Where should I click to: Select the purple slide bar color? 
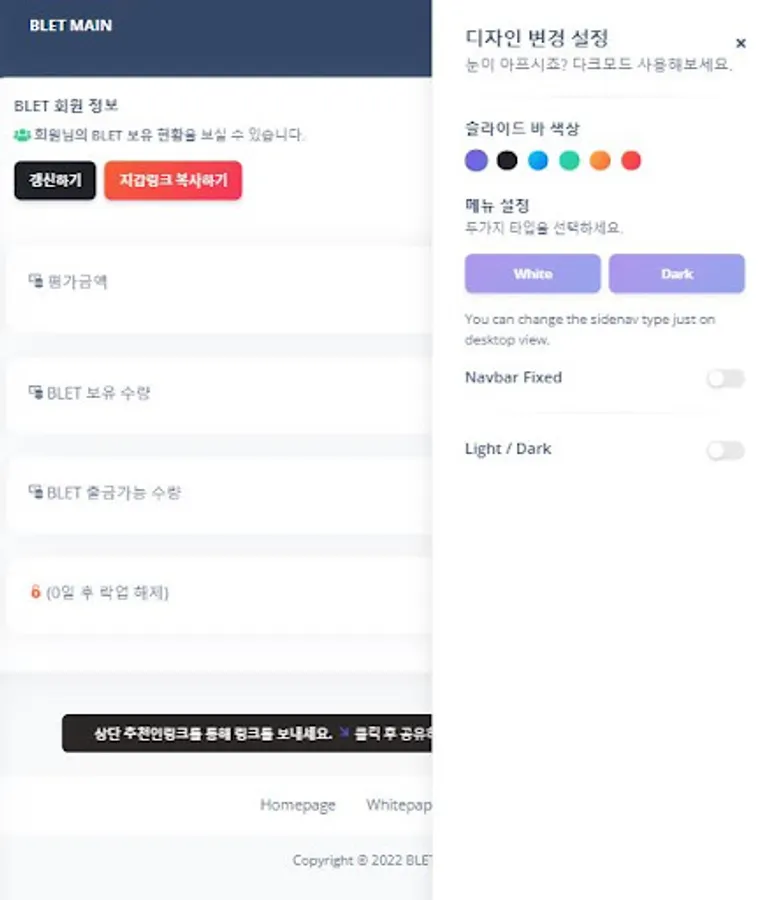pyautogui.click(x=476, y=160)
